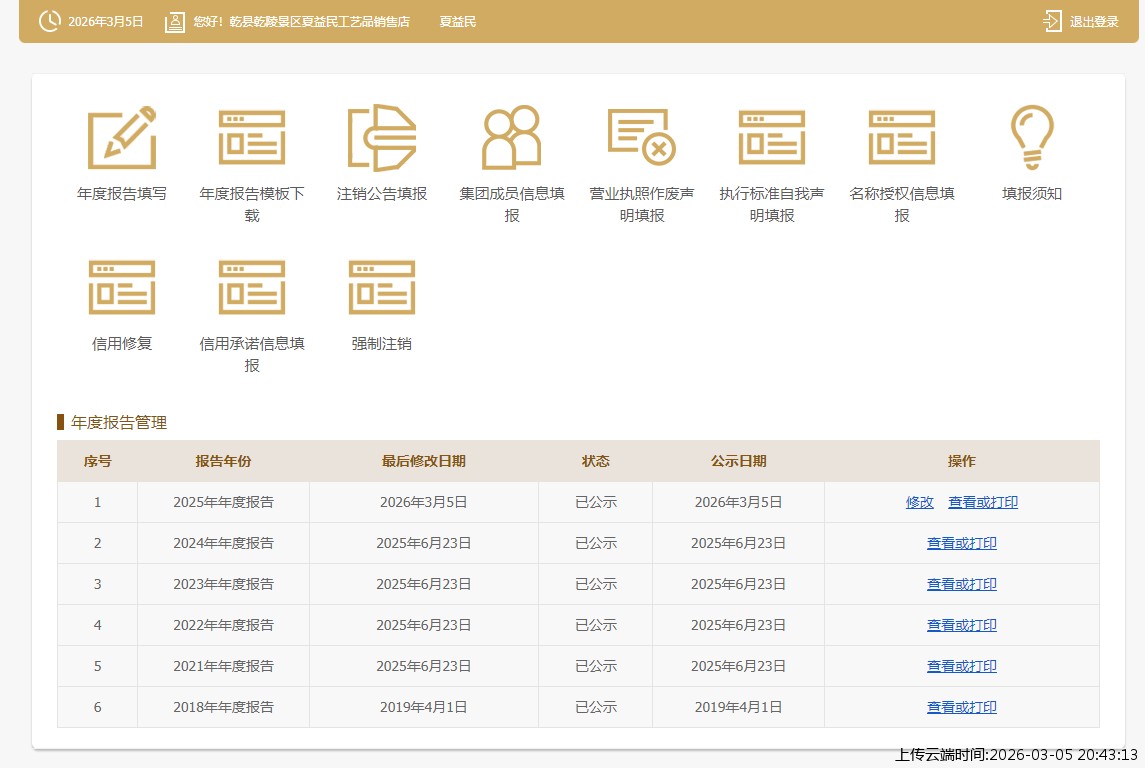Select the 集团成员信息填报 people icon

click(512, 138)
